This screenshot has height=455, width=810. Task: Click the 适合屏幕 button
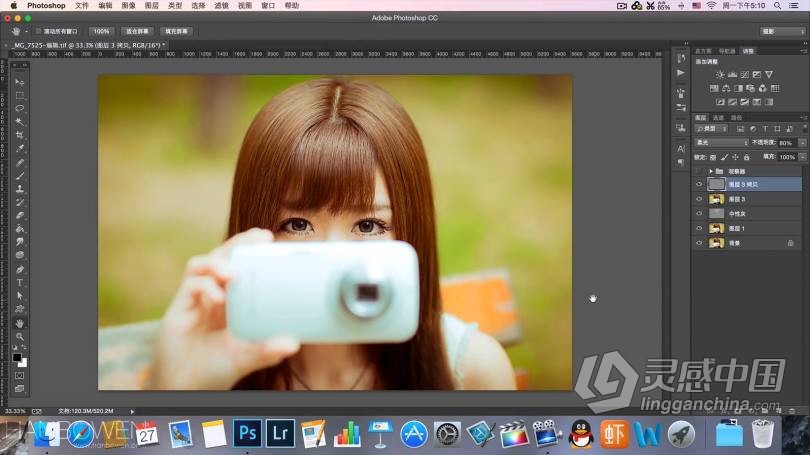pyautogui.click(x=137, y=32)
